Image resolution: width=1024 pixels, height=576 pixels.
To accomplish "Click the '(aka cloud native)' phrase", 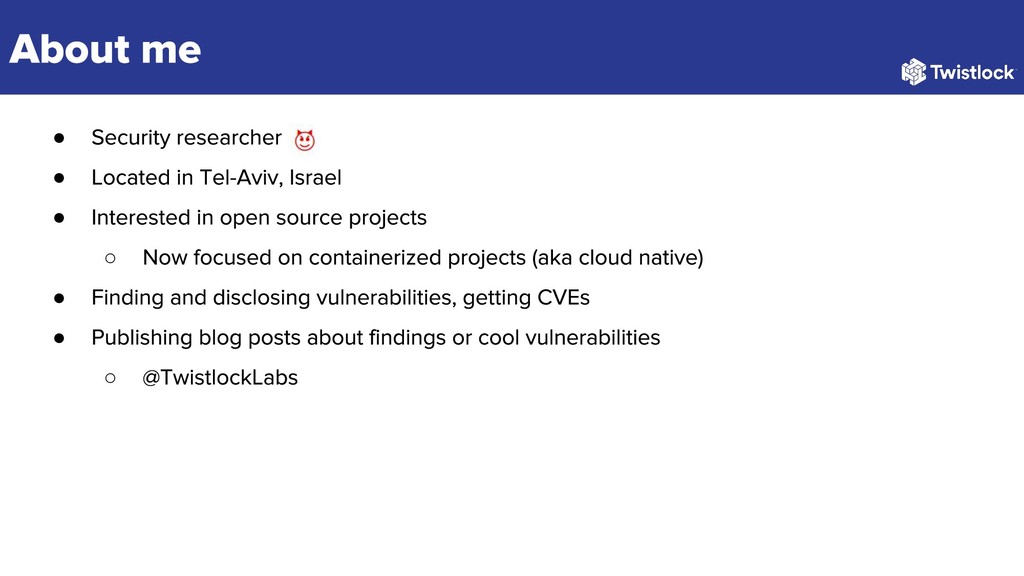I will pyautogui.click(x=617, y=257).
